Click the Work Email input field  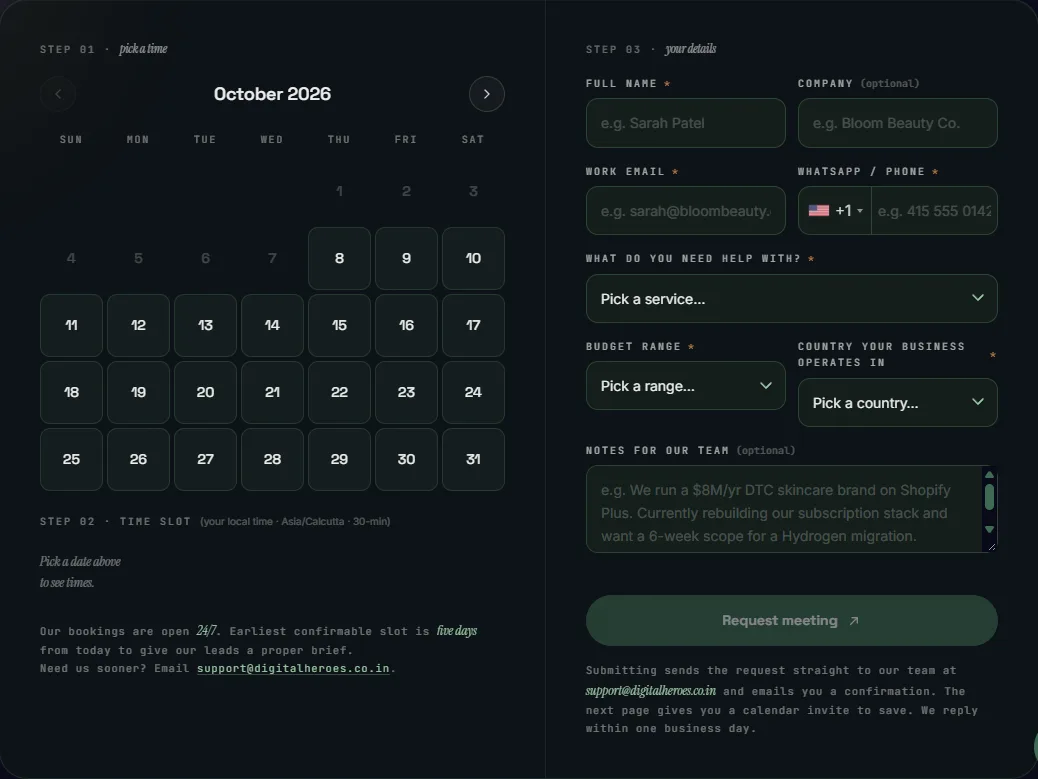coord(685,210)
